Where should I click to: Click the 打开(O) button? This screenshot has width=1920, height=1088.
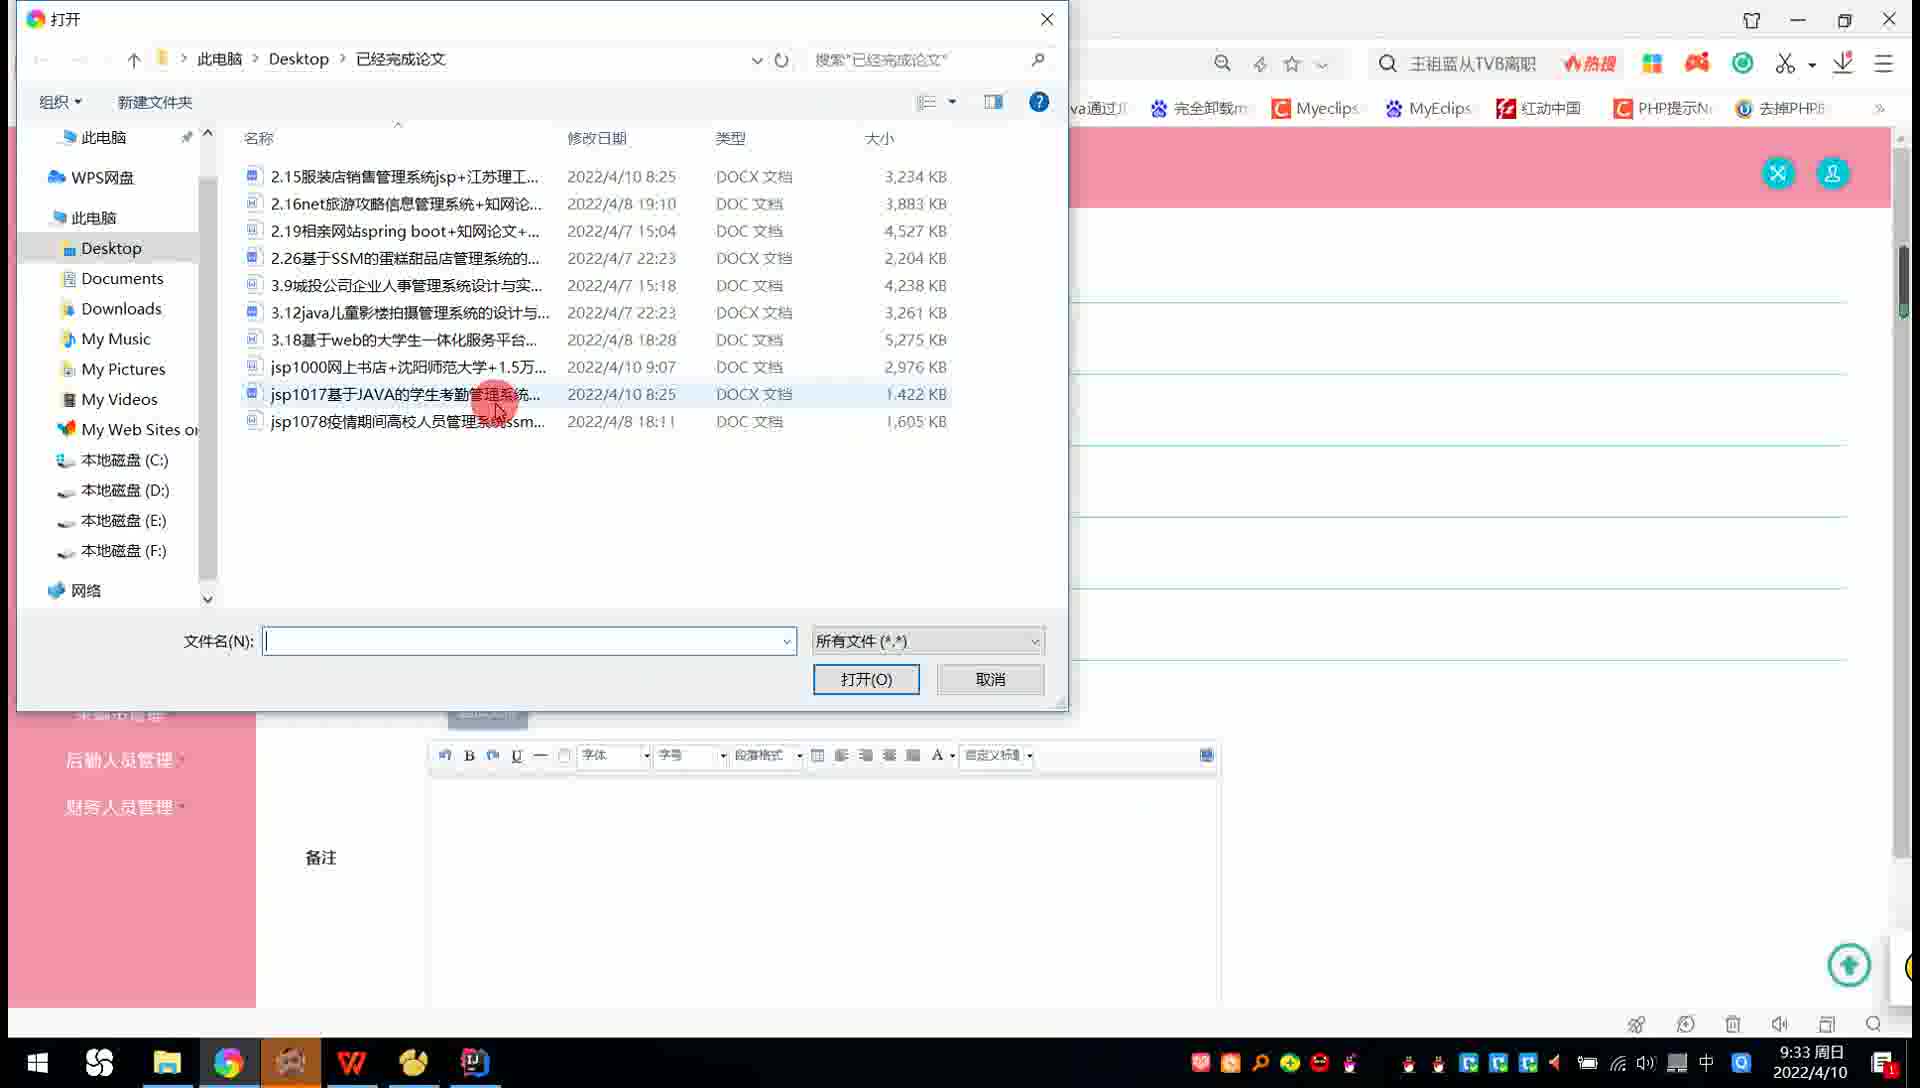tap(866, 679)
